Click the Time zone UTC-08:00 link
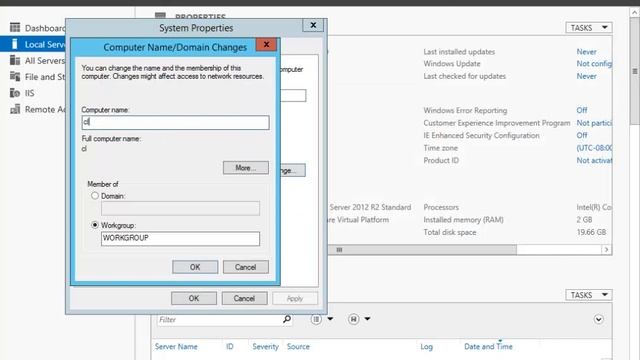Image resolution: width=640 pixels, height=360 pixels. 594,148
